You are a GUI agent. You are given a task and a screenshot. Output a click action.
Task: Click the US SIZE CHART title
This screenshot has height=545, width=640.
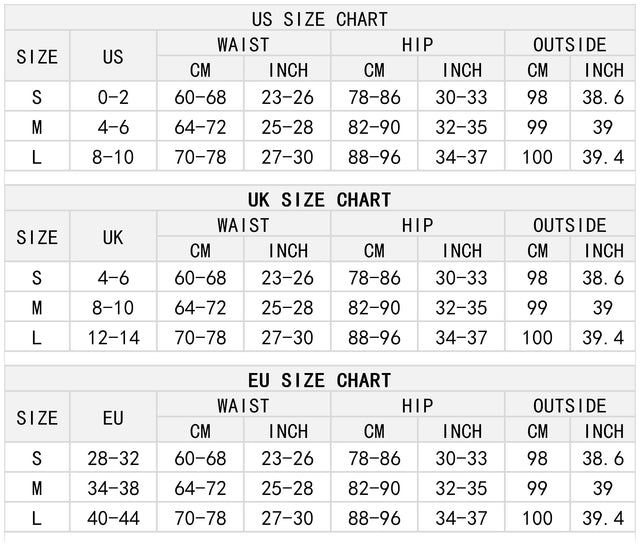tap(320, 19)
